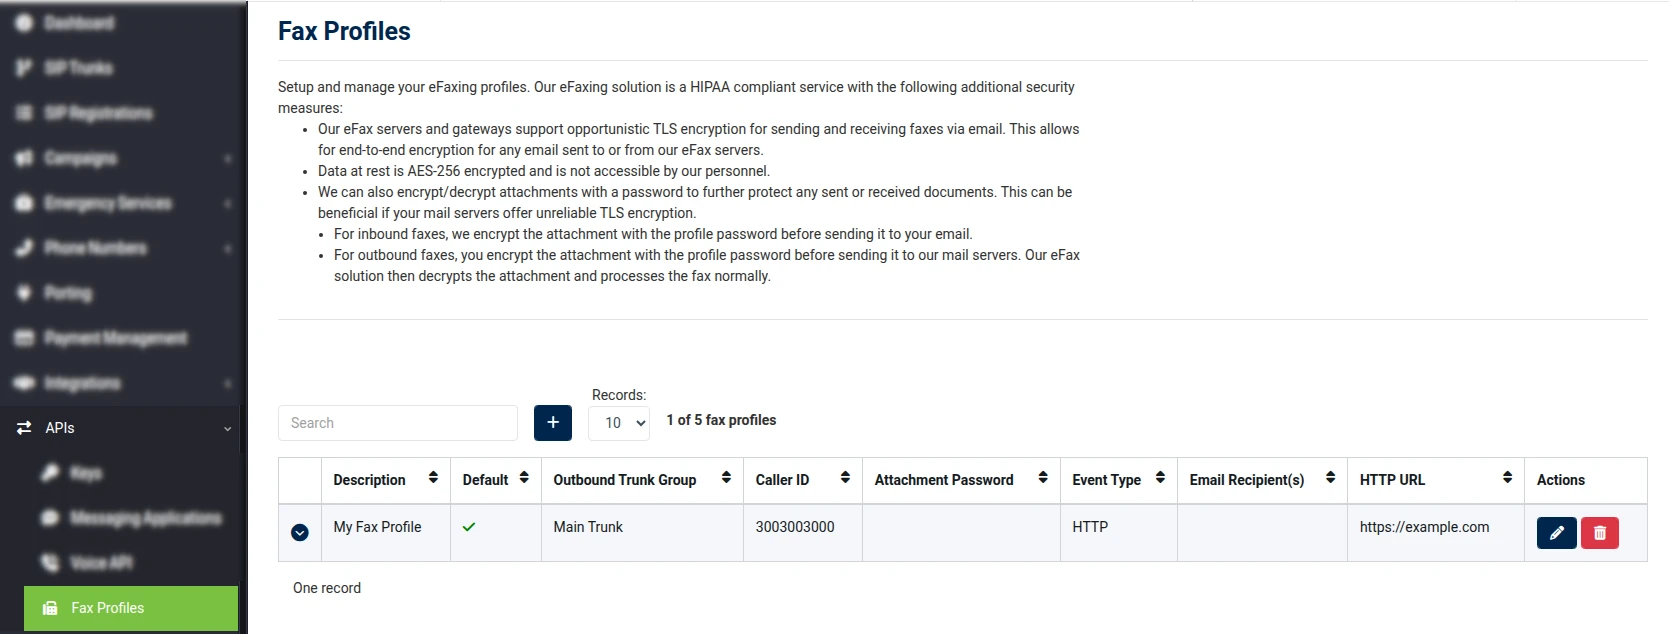Screen dimensions: 1669x634
Task: Sort table by Default column arrows
Action: 524,478
